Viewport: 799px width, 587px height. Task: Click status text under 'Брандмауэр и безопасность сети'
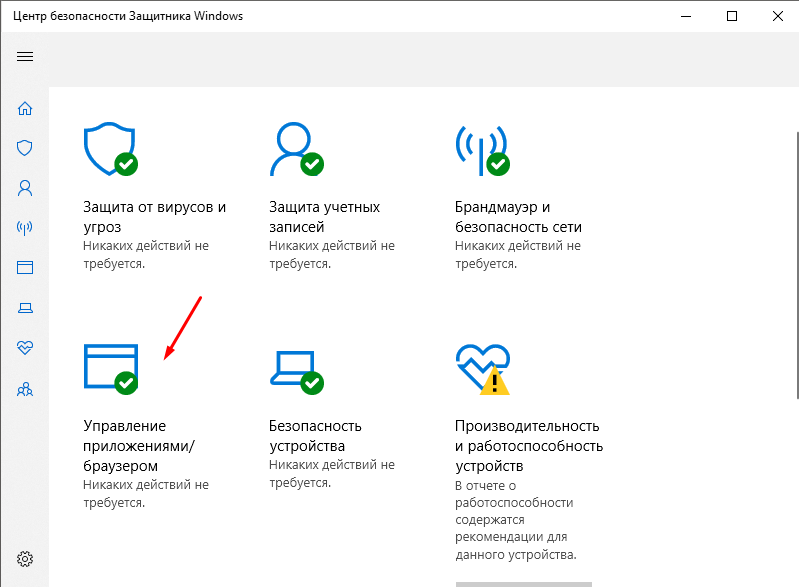518,255
